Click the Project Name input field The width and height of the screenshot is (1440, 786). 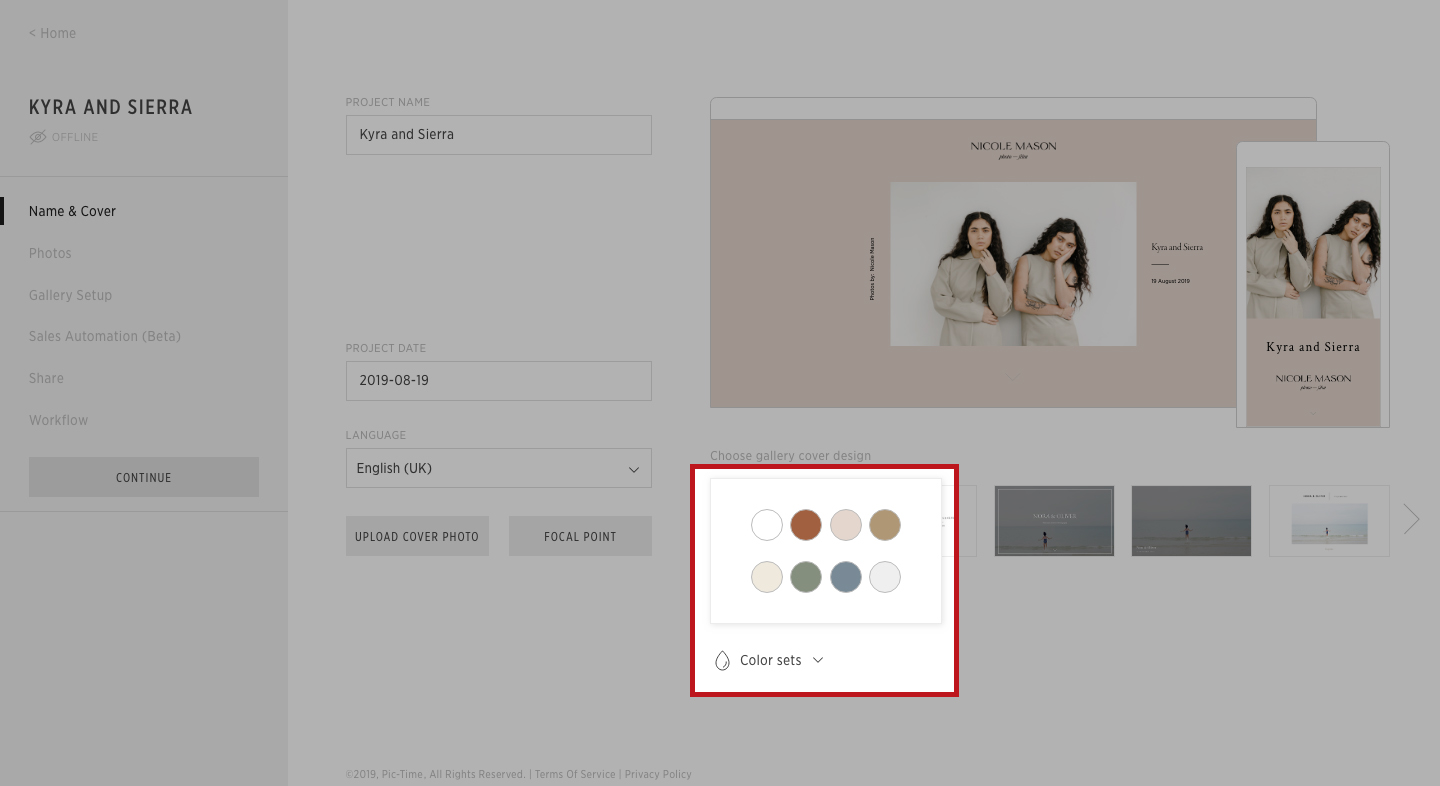click(x=499, y=134)
